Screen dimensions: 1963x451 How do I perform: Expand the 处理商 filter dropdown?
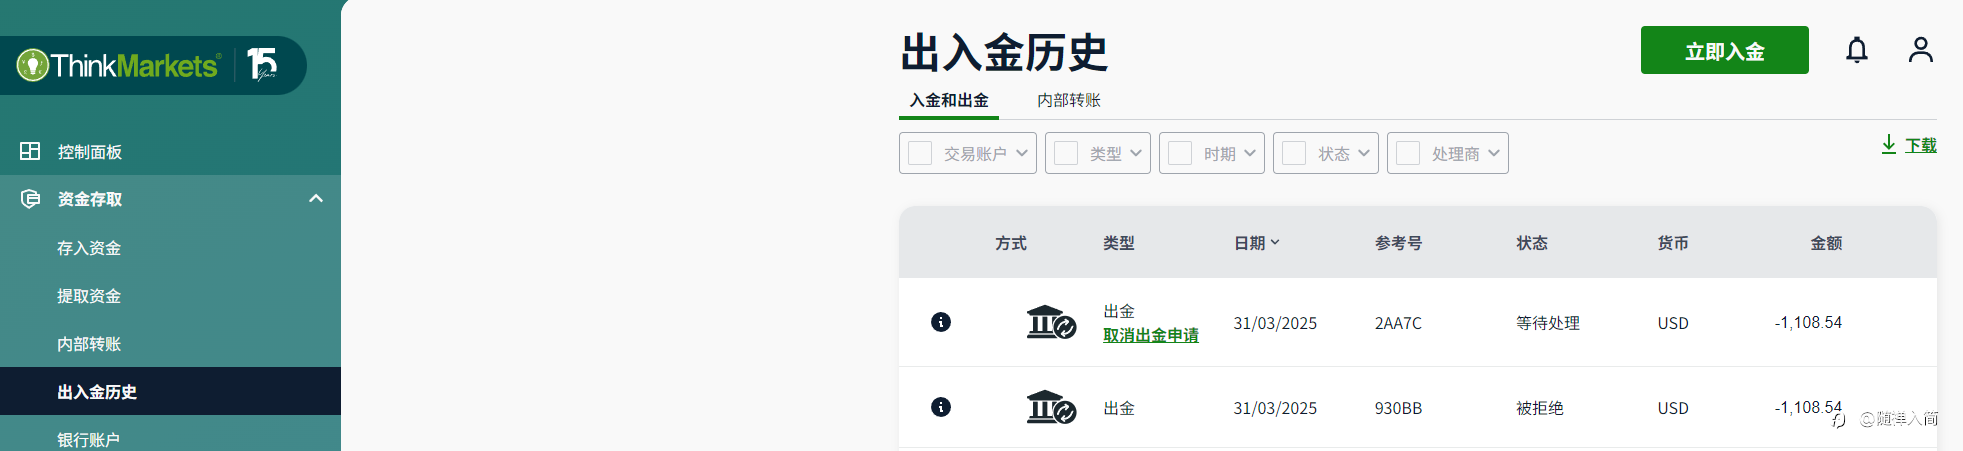1493,153
